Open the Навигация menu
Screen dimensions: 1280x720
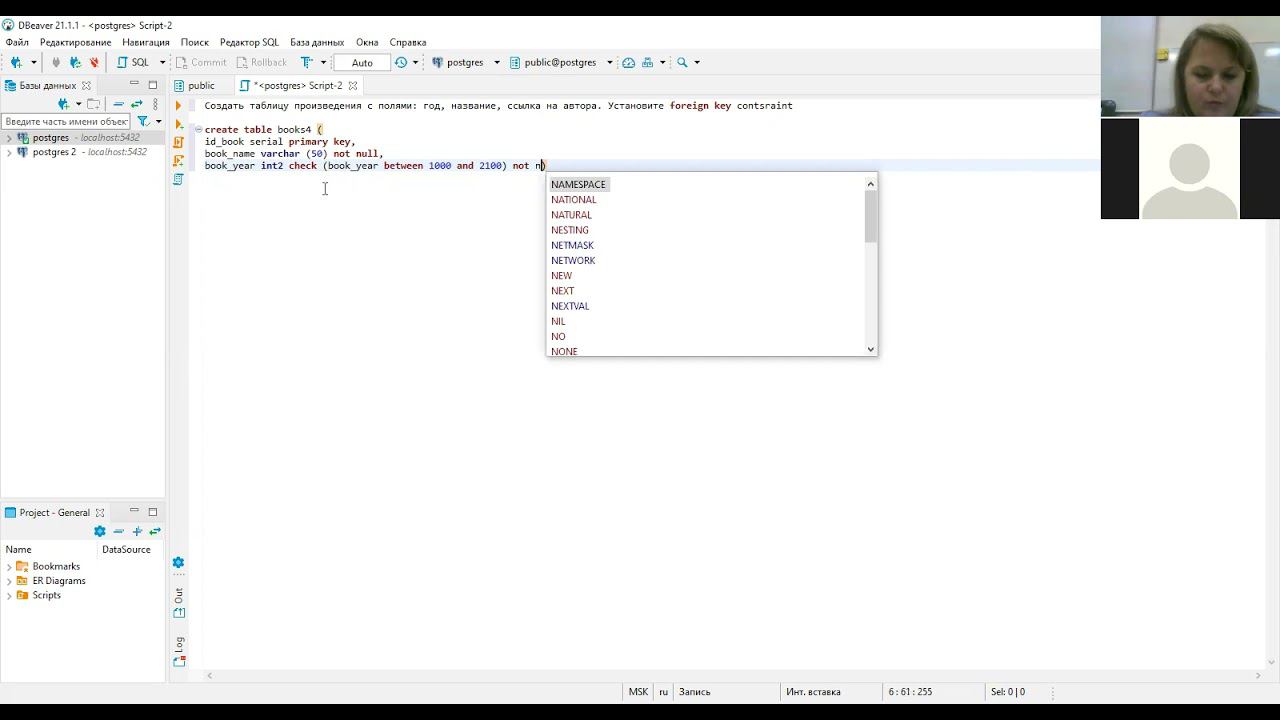tap(146, 42)
